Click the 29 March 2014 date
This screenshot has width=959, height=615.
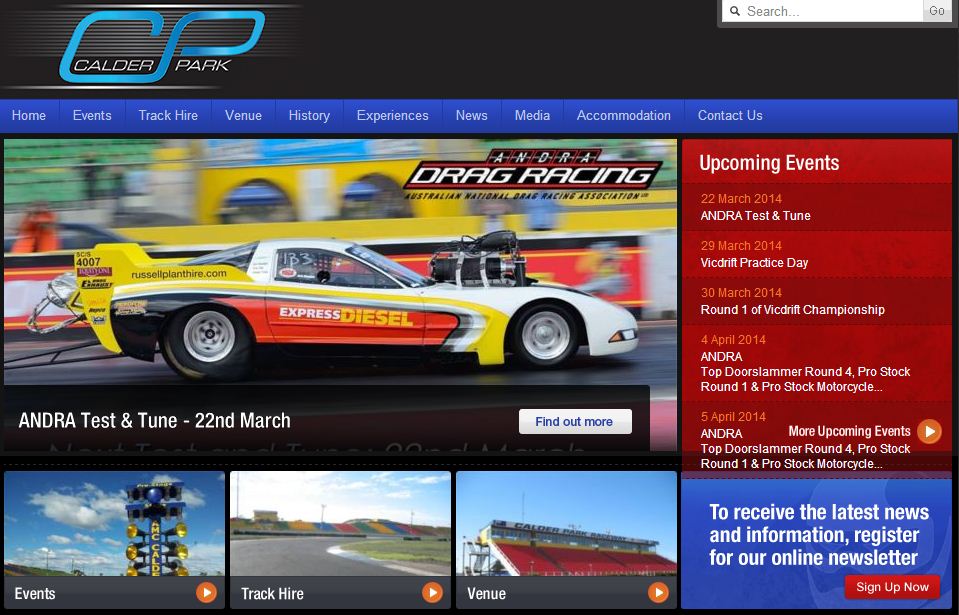741,246
